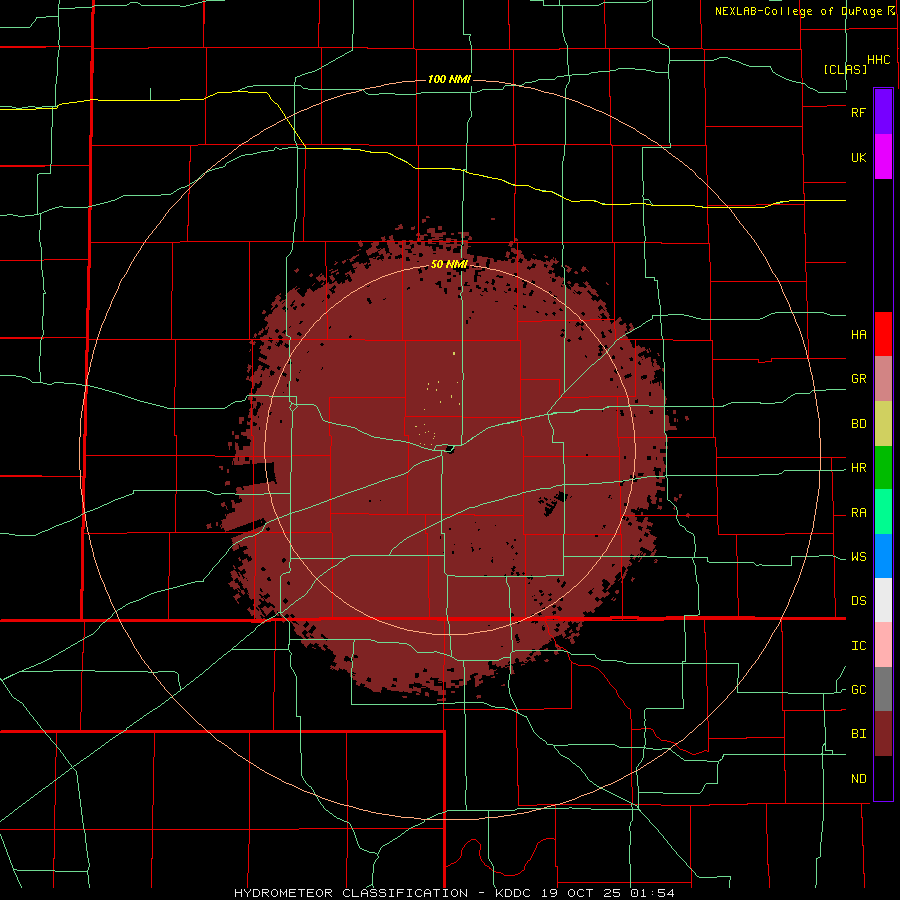Image resolution: width=900 pixels, height=900 pixels.
Task: Click the GR salmon legend swatch
Action: (883, 379)
